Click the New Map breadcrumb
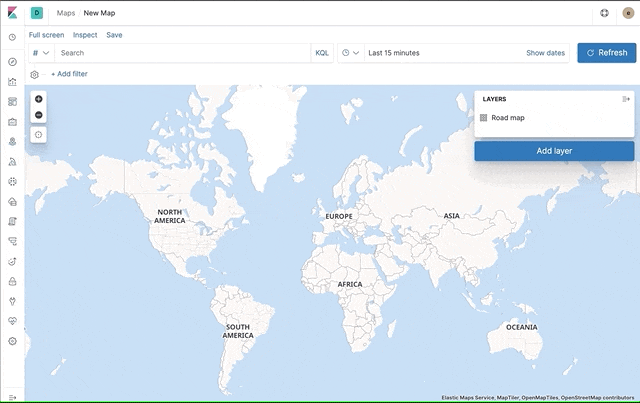 point(99,13)
